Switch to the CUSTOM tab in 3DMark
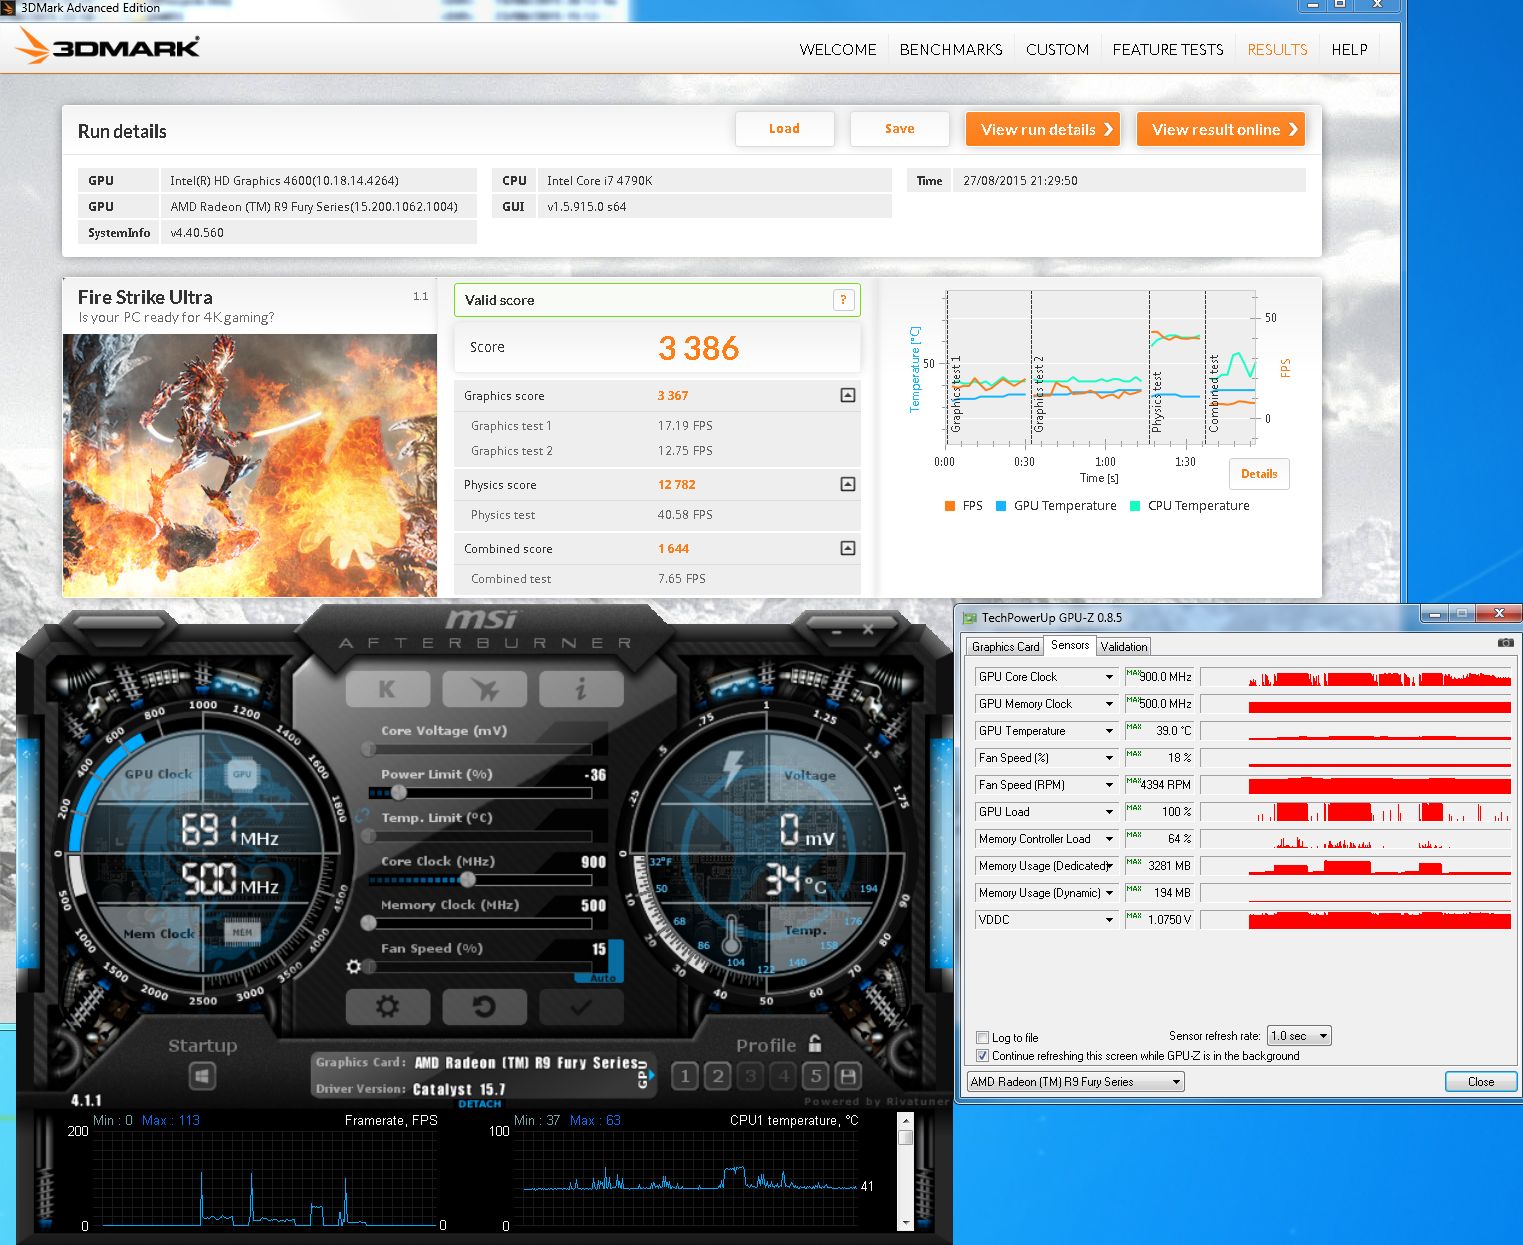Viewport: 1523px width, 1245px height. [1057, 49]
